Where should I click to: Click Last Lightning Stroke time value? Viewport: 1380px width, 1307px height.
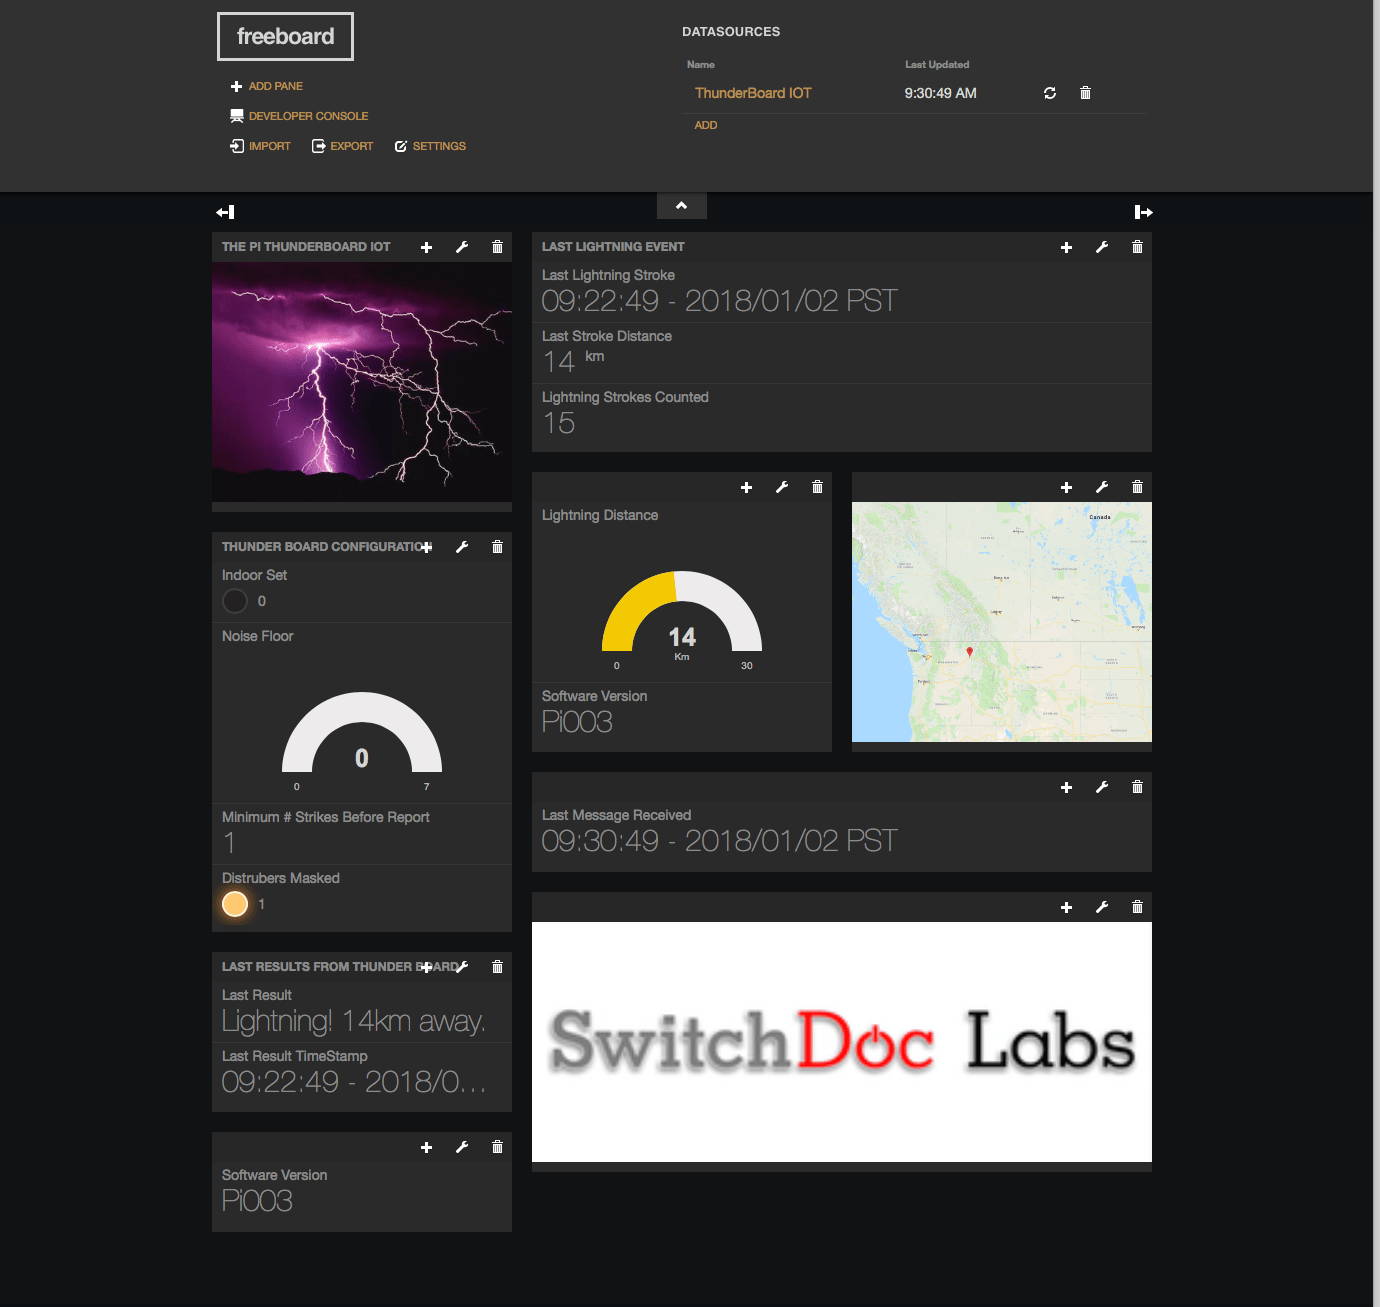tap(719, 301)
